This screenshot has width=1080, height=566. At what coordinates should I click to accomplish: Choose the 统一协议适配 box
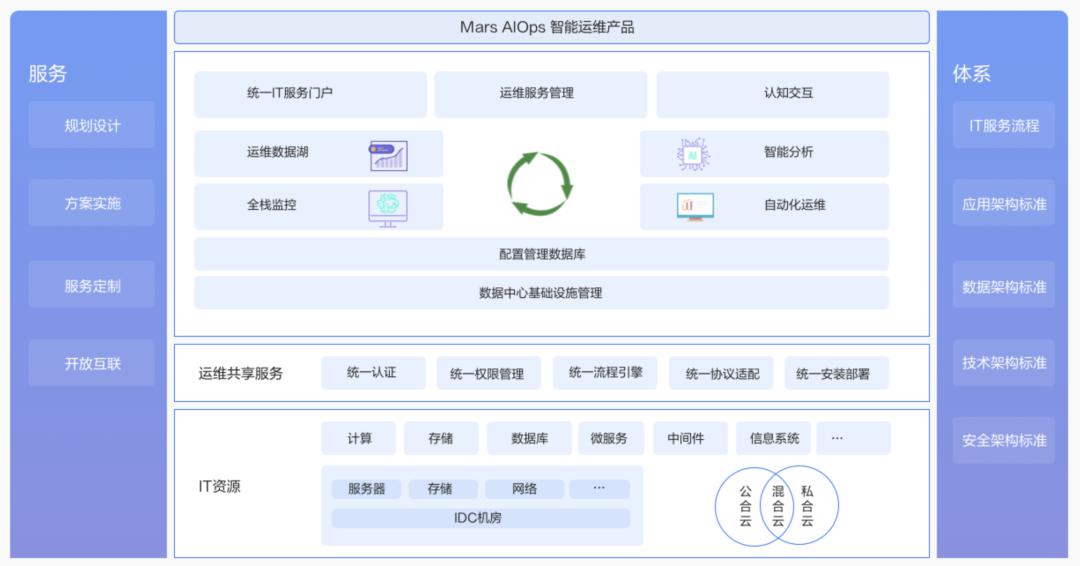[721, 373]
